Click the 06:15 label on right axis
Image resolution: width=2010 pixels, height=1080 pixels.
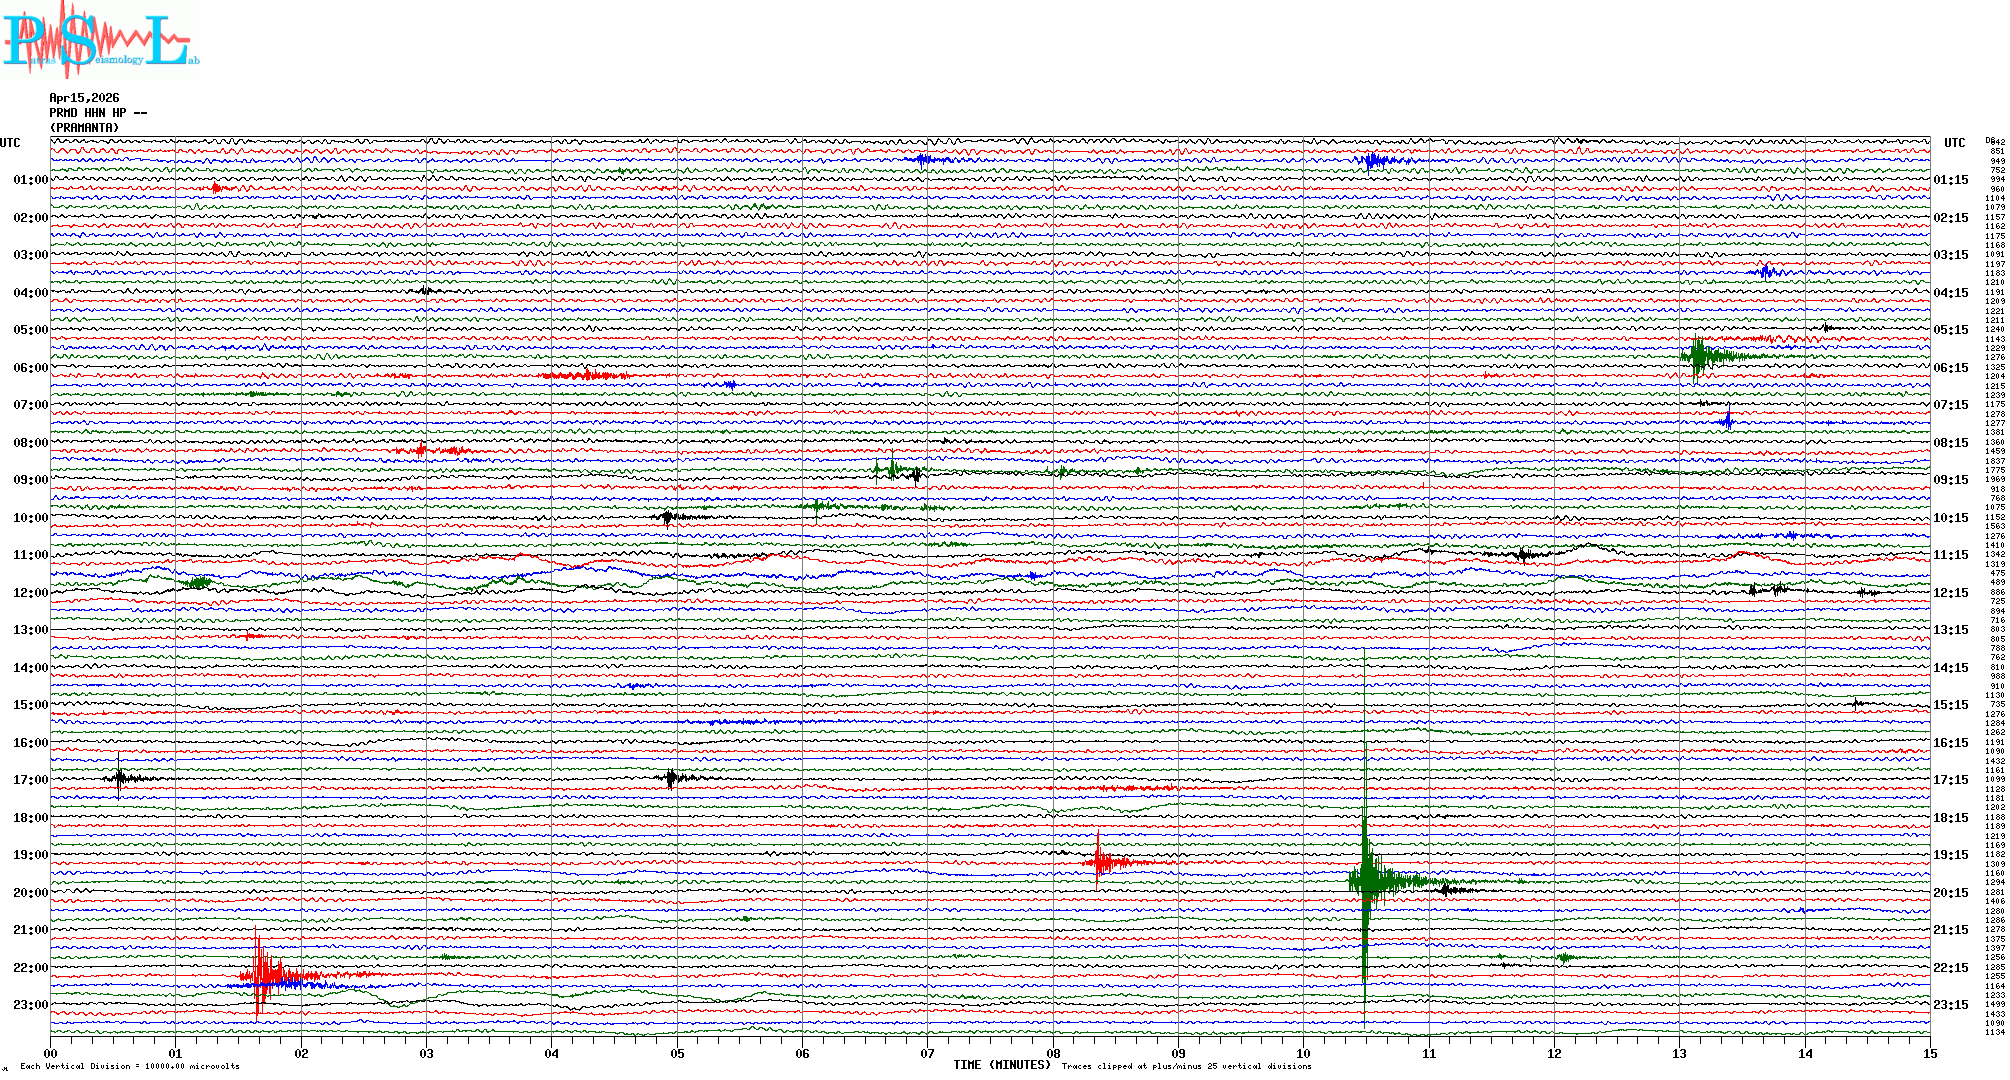pos(1950,368)
